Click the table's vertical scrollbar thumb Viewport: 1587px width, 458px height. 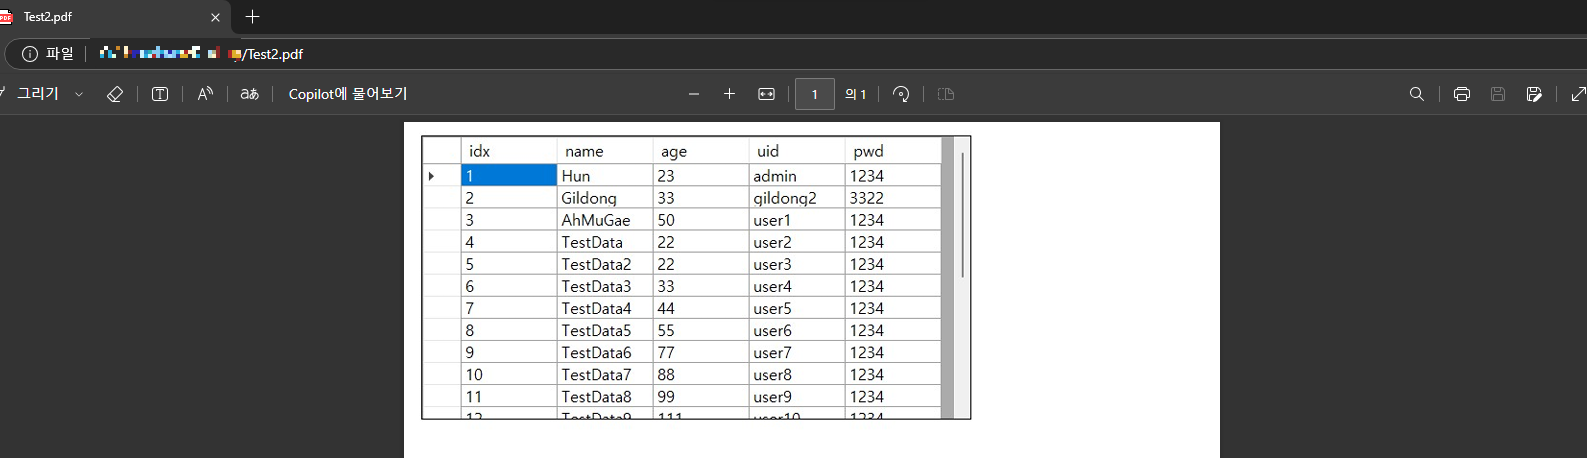[962, 215]
